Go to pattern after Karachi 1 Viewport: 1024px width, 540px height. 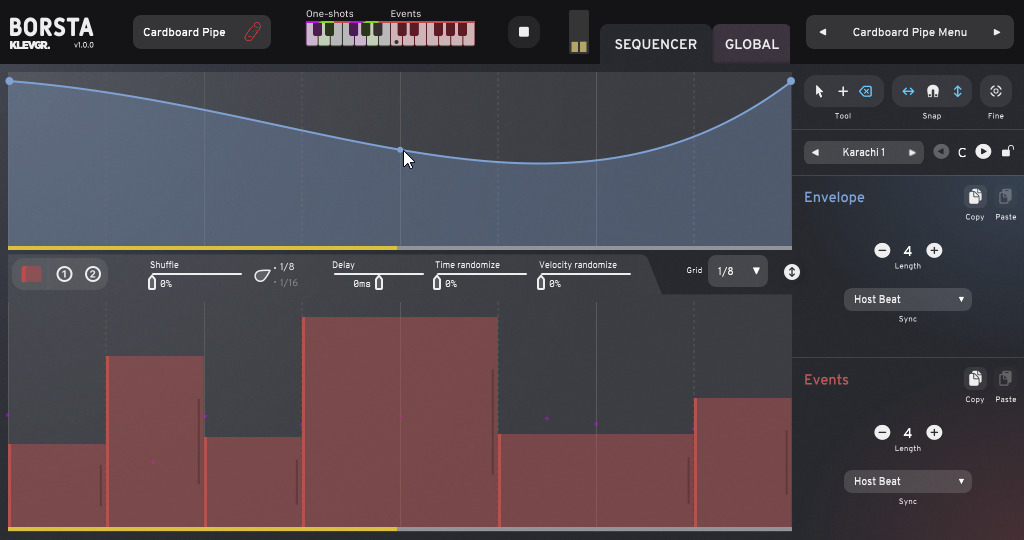pos(912,153)
